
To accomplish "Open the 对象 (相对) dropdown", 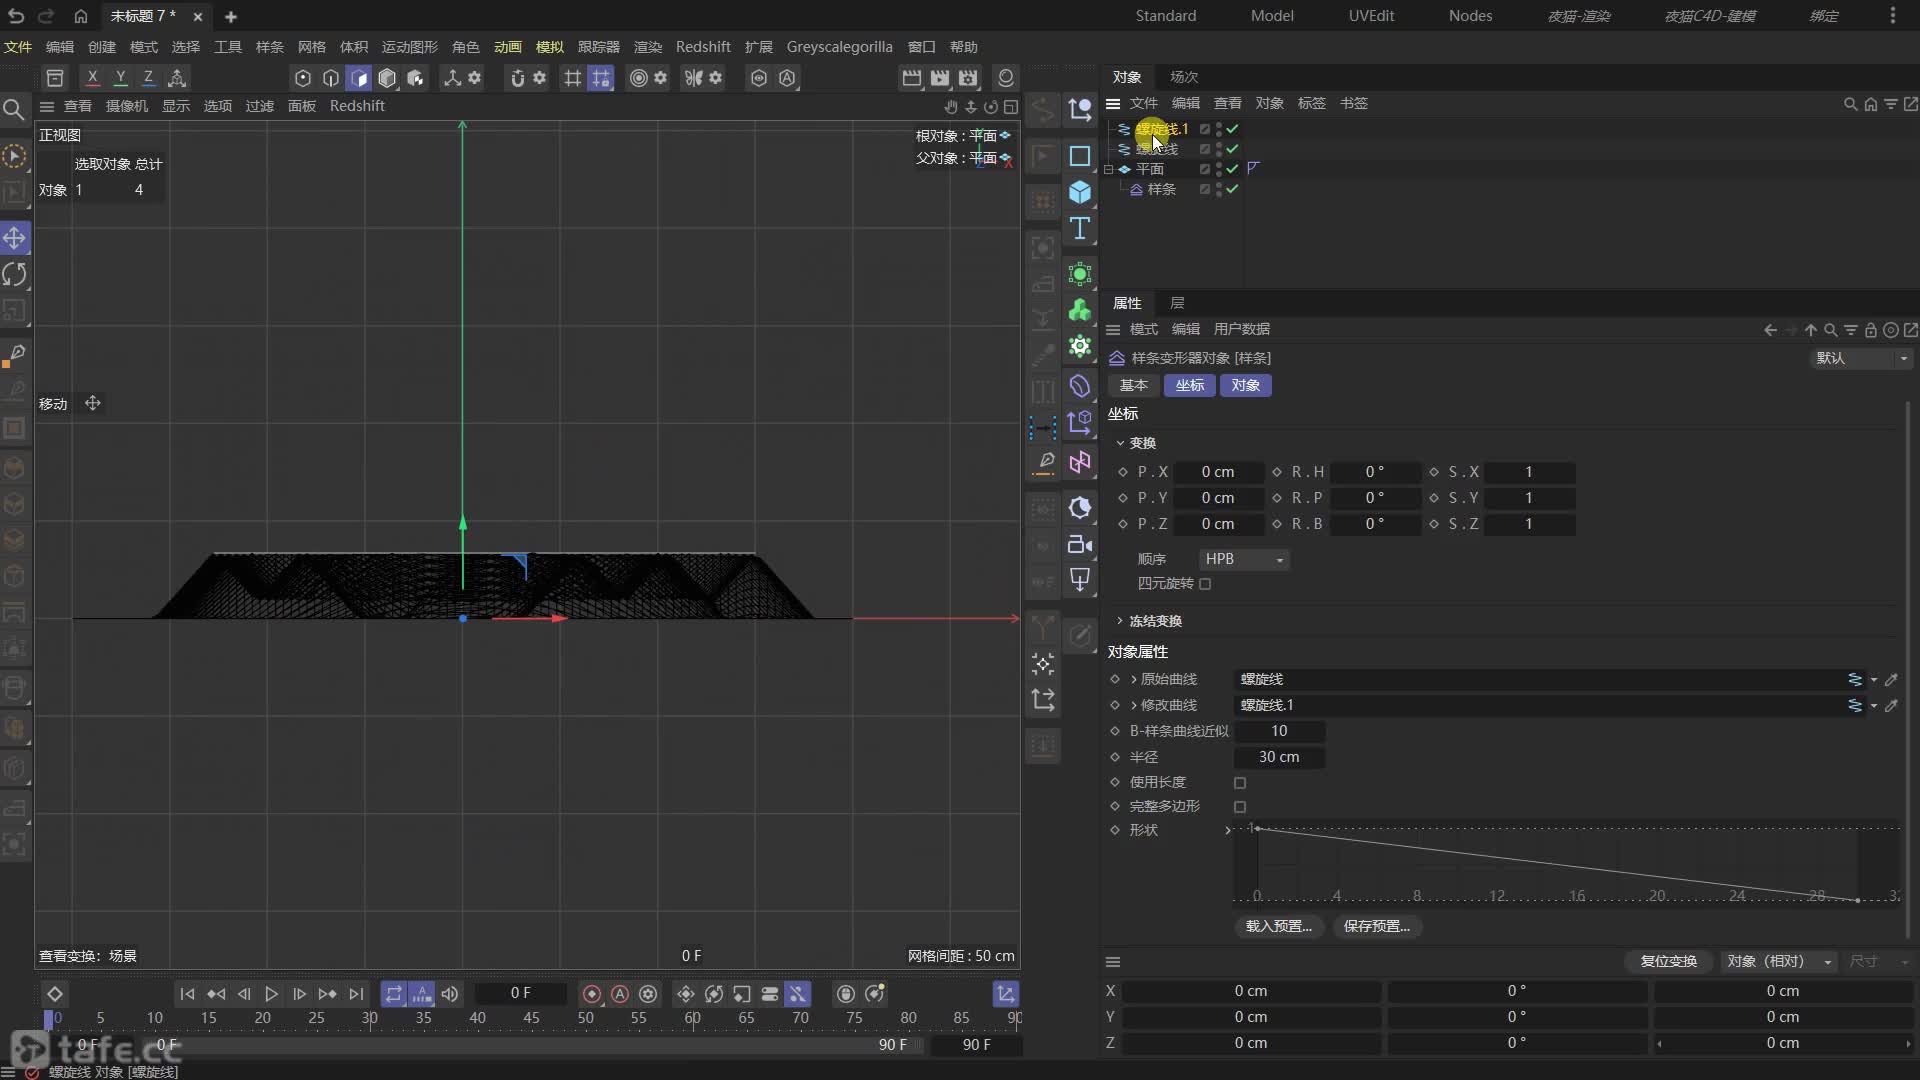I will (x=1779, y=961).
